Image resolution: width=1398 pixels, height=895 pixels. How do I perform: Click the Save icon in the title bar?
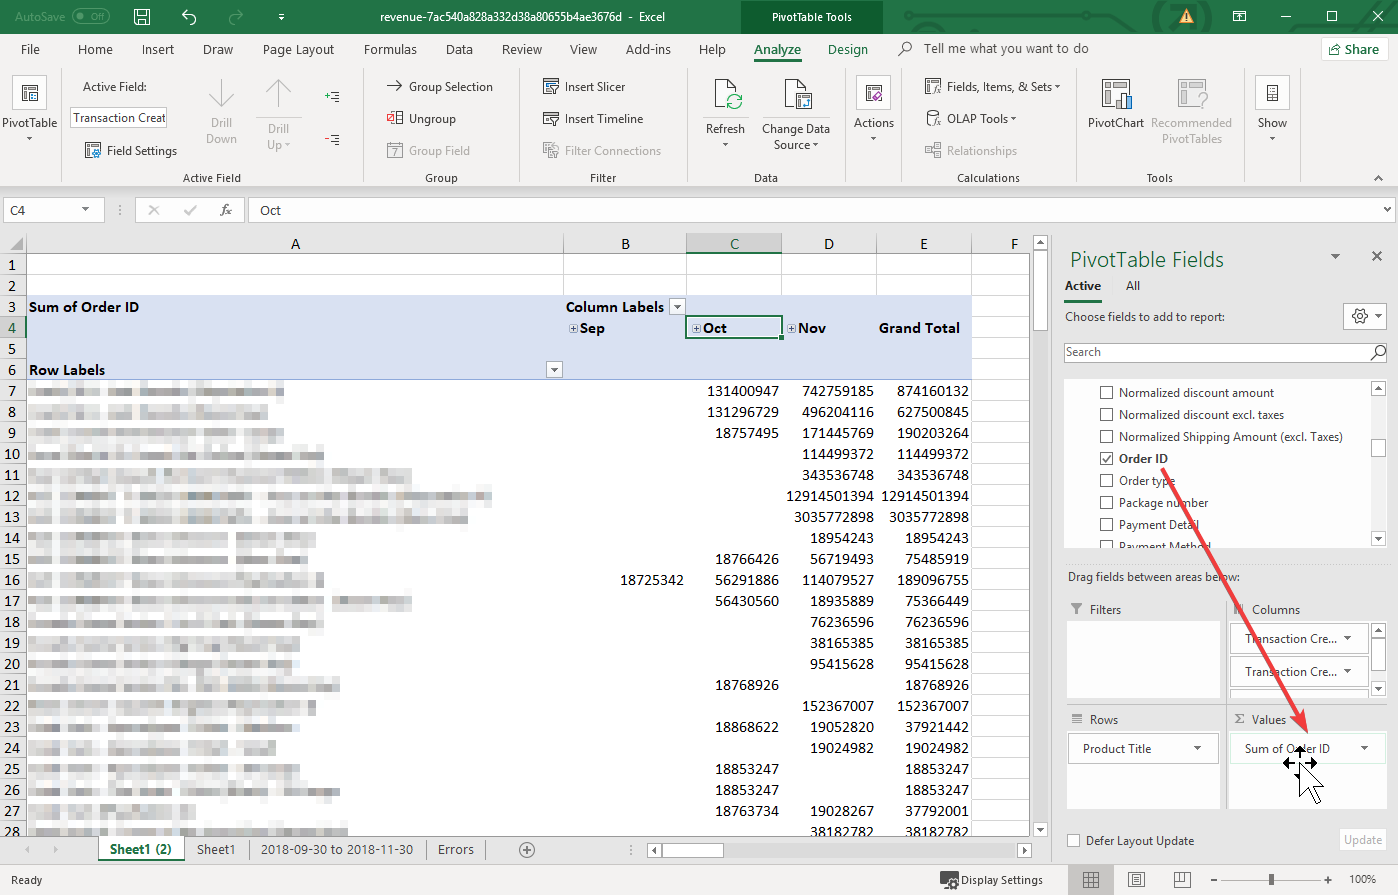pyautogui.click(x=142, y=17)
